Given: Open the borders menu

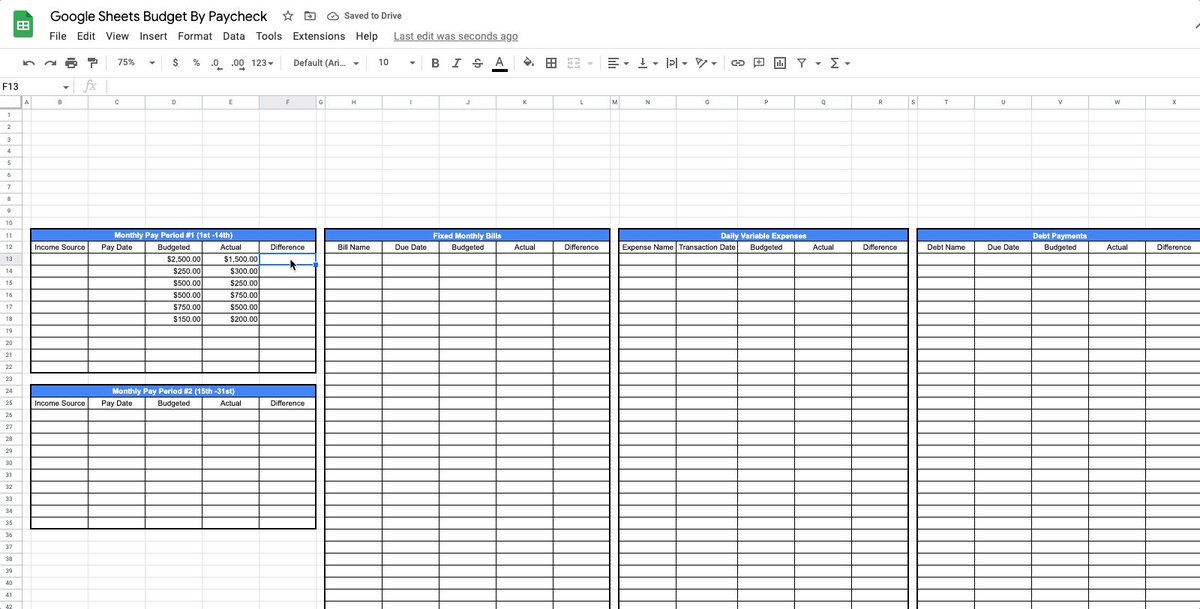Looking at the screenshot, I should 551,63.
